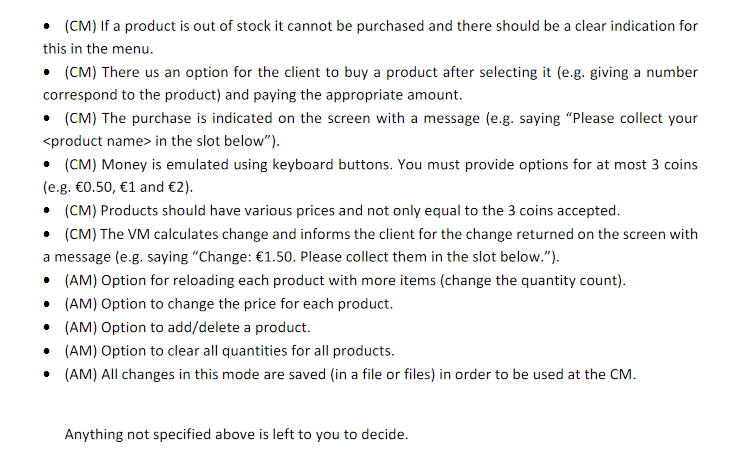The width and height of the screenshot is (744, 464).
Task: Click the bullet before 'The purchase is indicated'
Action: tap(46, 119)
